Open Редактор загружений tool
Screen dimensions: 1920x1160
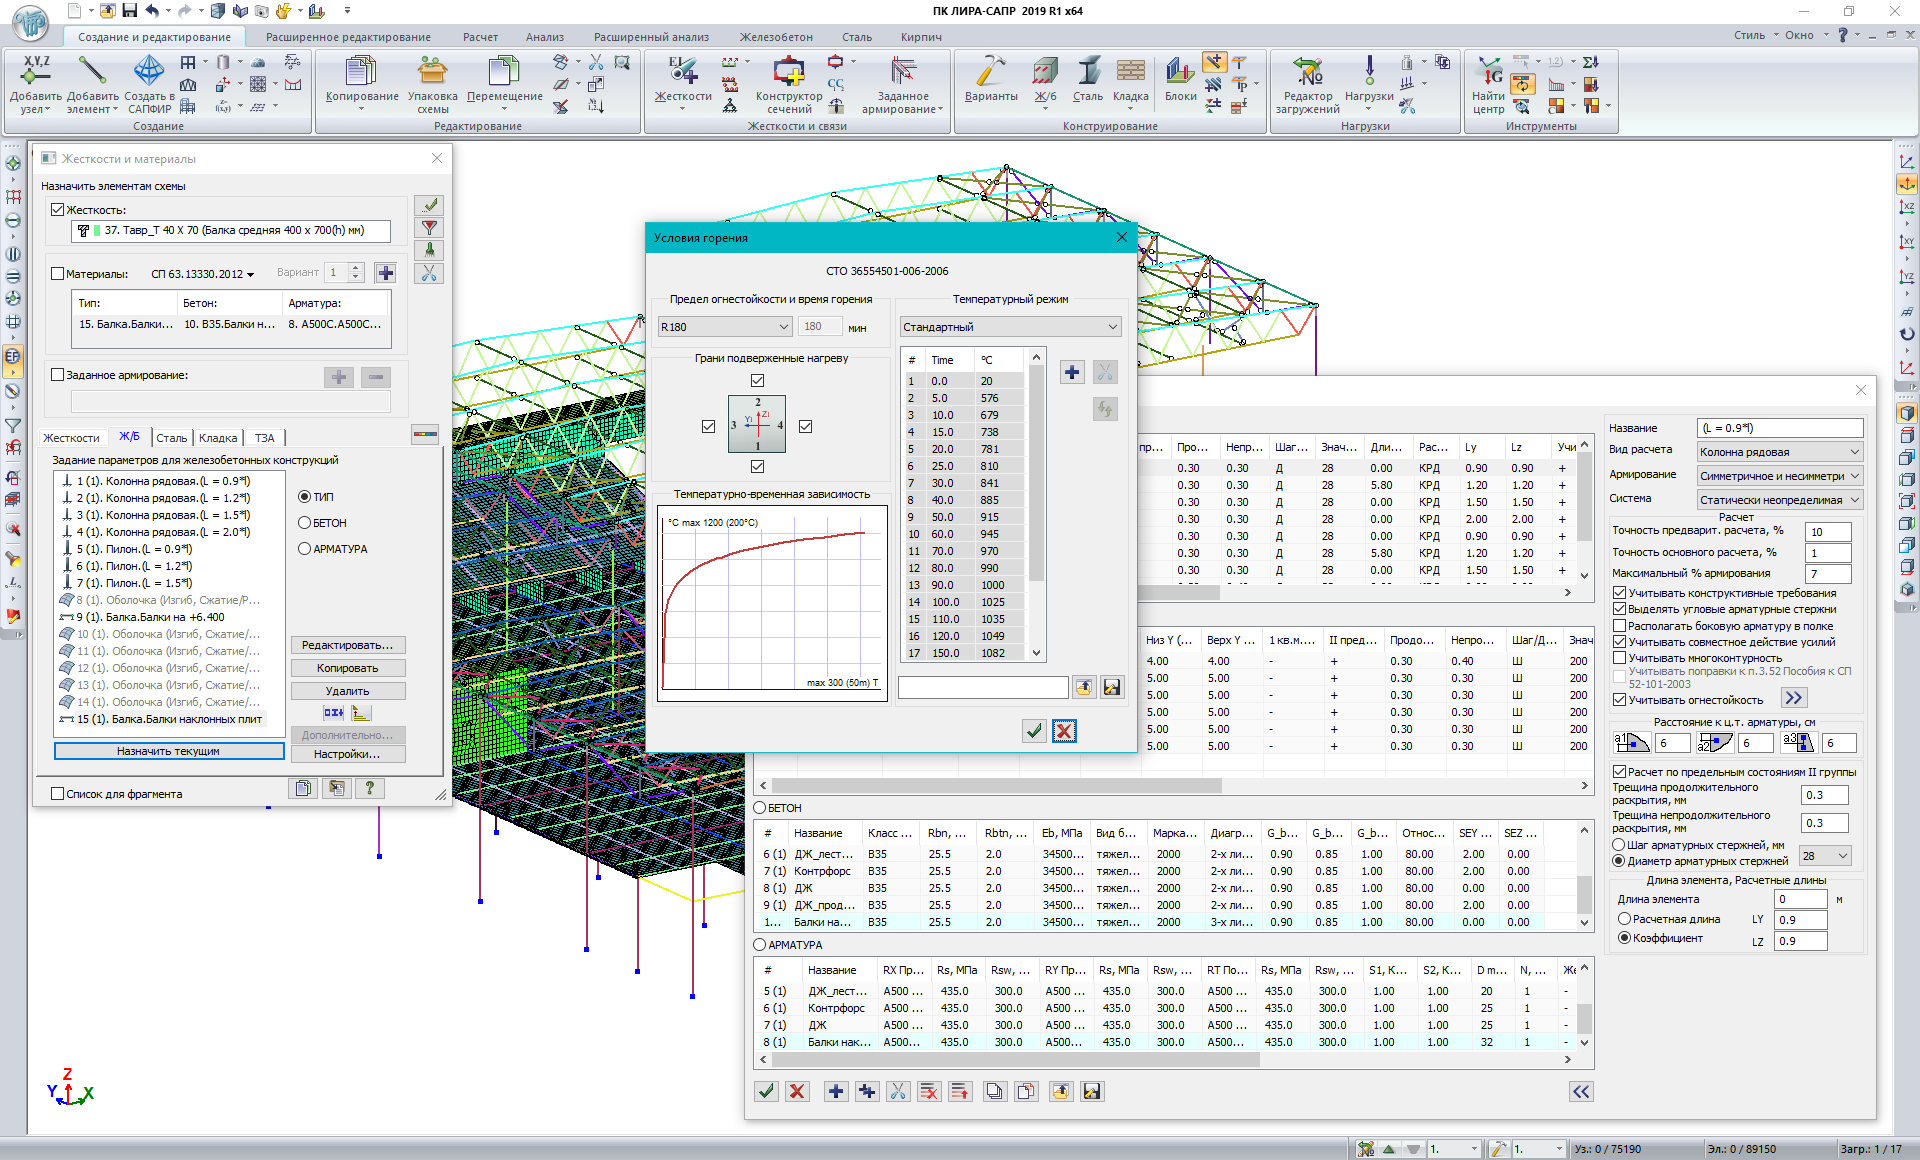1307,71
